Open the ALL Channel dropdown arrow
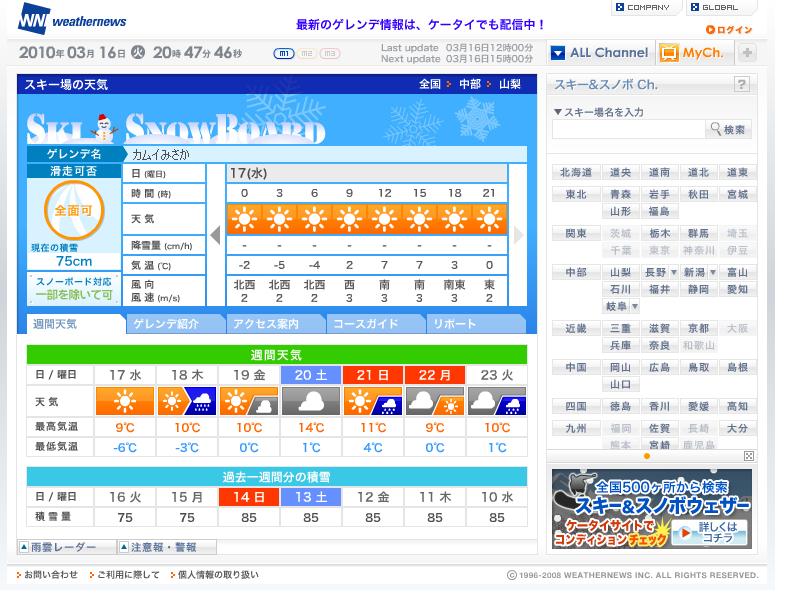Image resolution: width=800 pixels, height=600 pixels. coord(558,53)
